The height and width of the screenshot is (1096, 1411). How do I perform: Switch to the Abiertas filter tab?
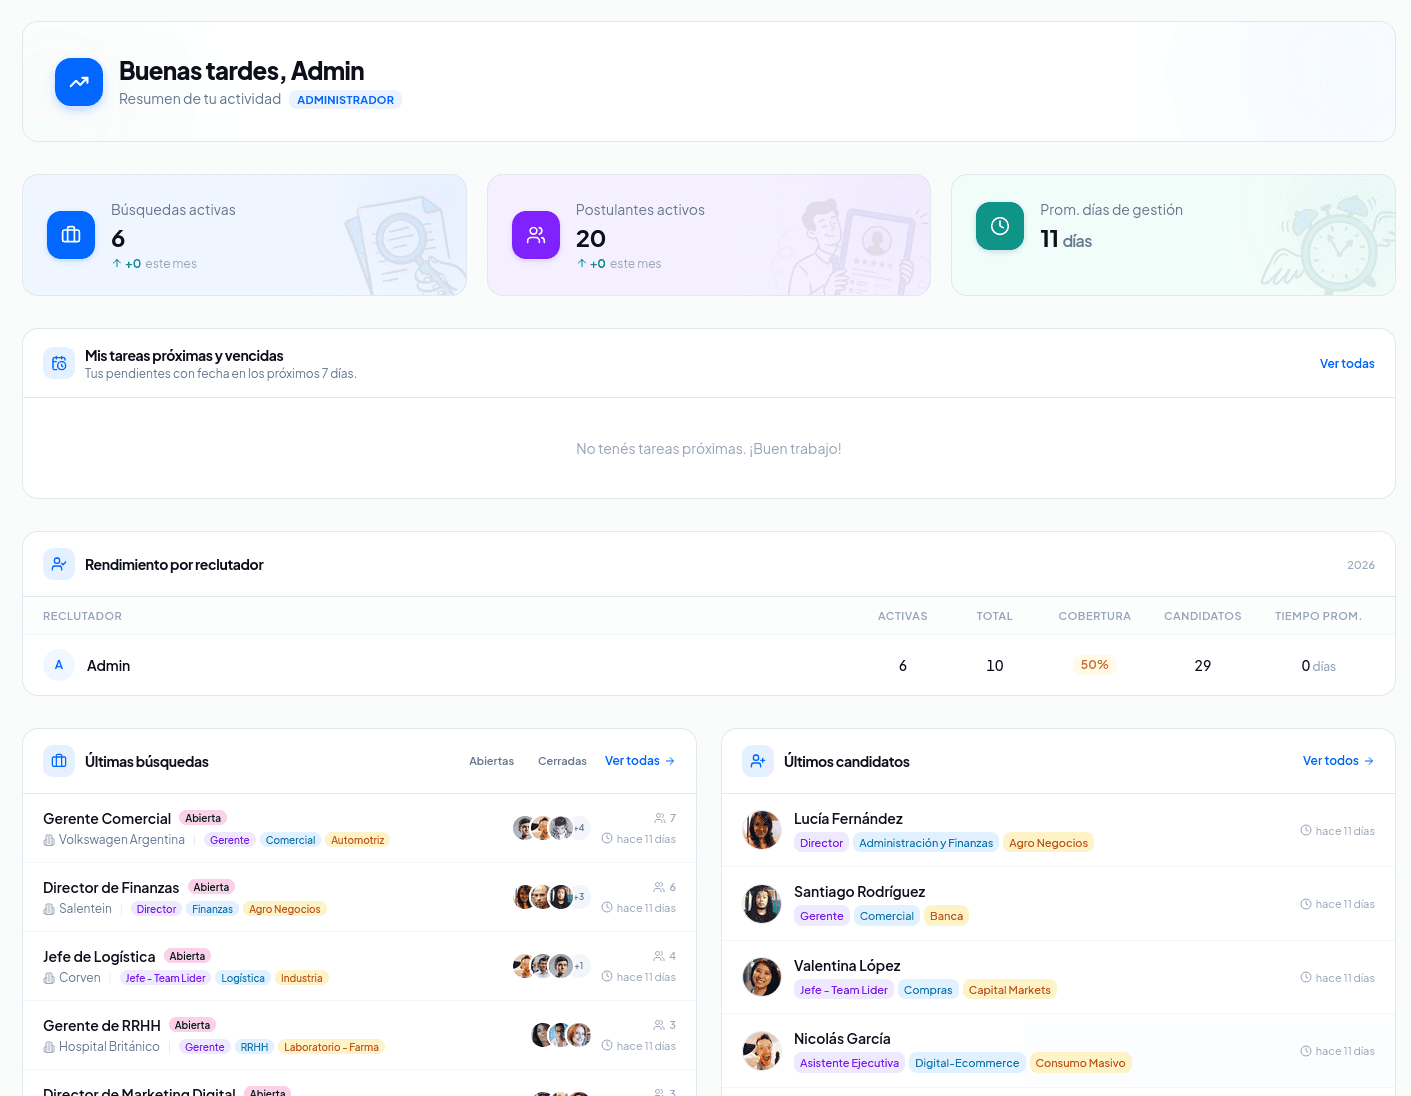491,761
